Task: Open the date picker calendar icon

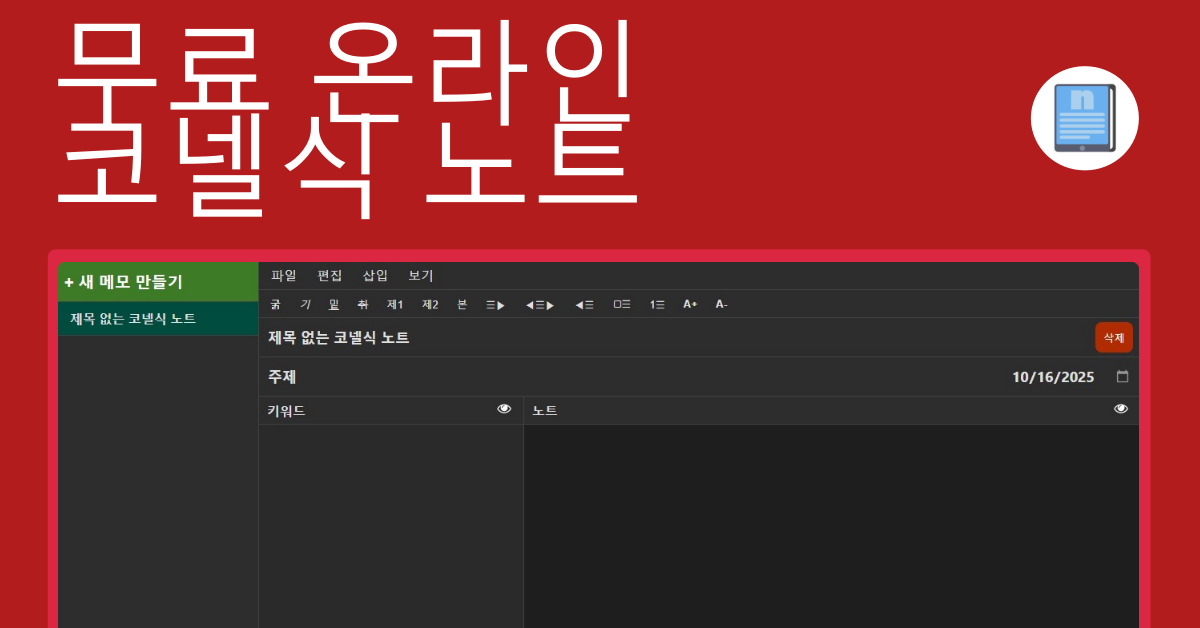Action: click(x=1122, y=377)
